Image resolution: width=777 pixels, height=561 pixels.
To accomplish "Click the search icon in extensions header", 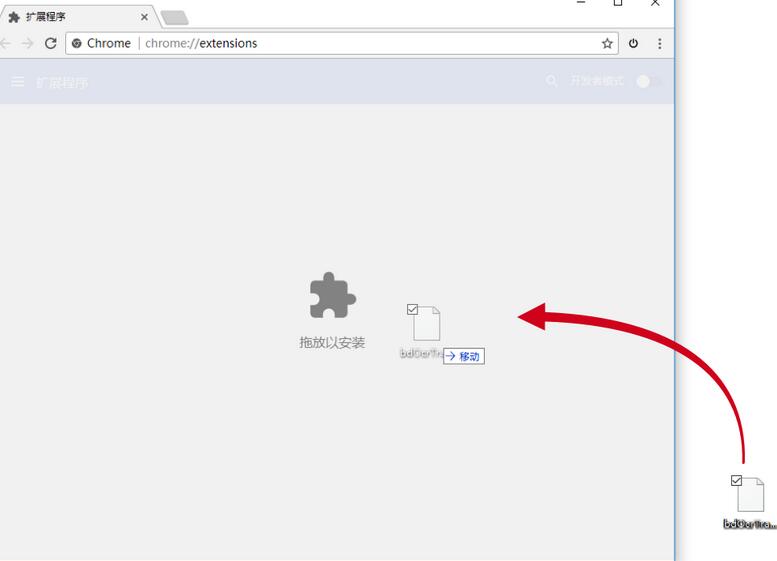I will tap(552, 81).
